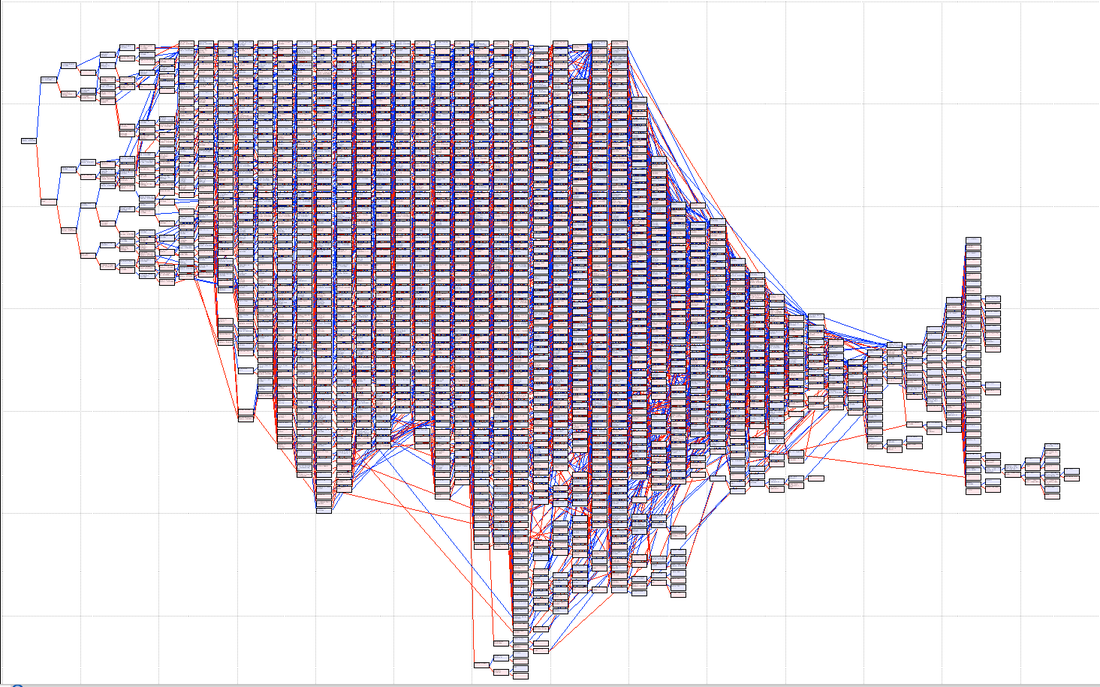1100x687 pixels.
Task: Click the upper node of the graph's rightmost pair
Action: tap(1071, 472)
